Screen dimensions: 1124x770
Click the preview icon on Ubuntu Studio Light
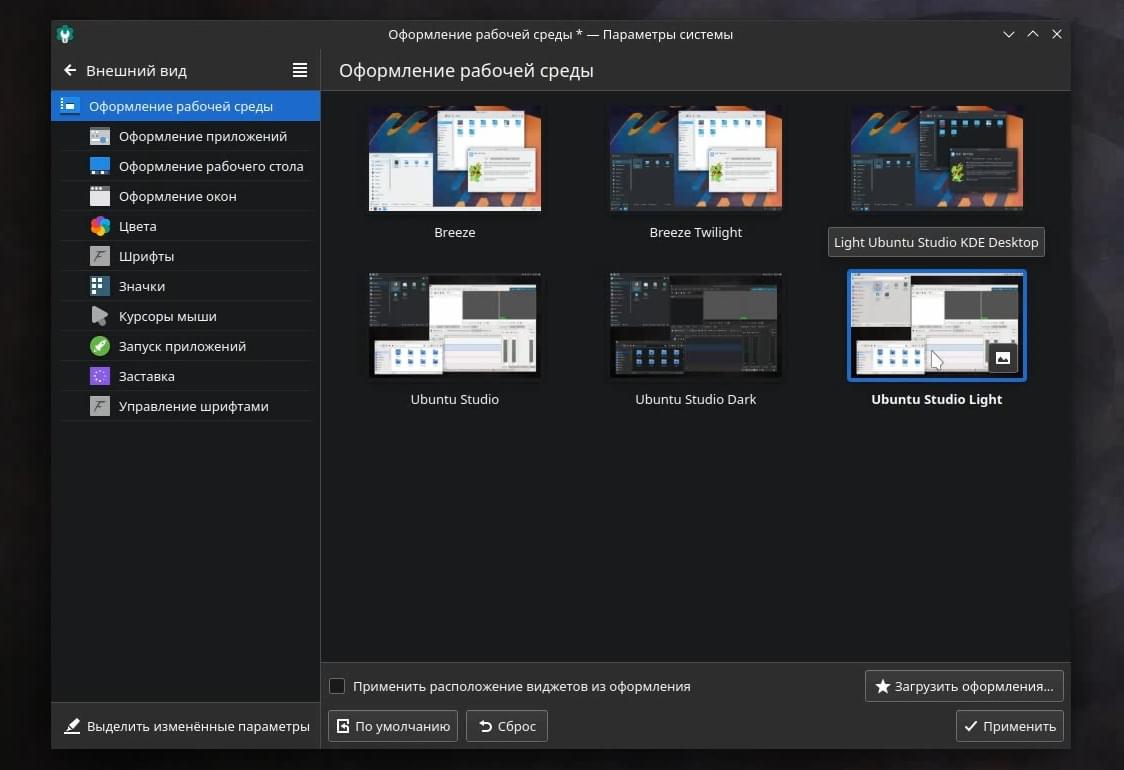tap(1002, 358)
